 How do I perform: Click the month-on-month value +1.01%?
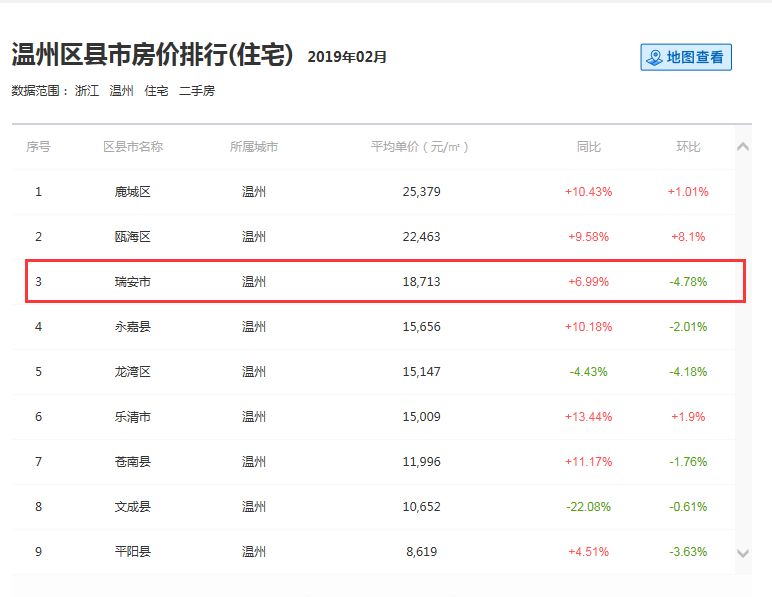[x=688, y=191]
